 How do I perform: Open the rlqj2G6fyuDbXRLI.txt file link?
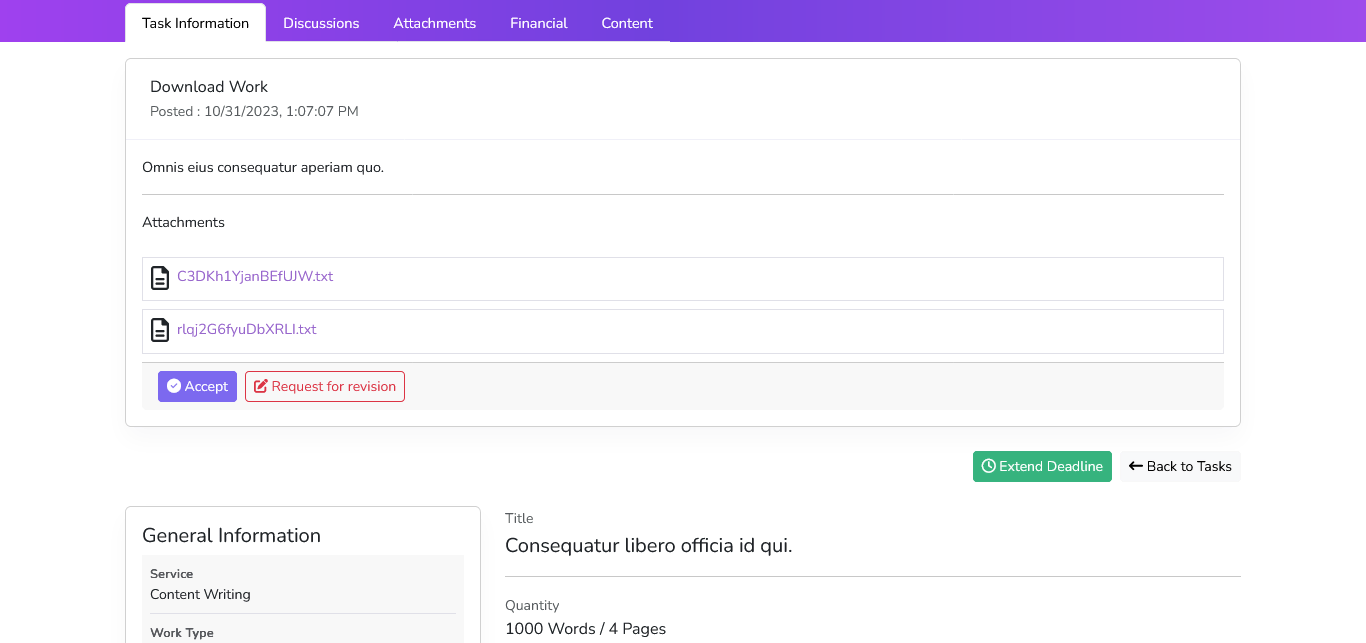point(247,330)
